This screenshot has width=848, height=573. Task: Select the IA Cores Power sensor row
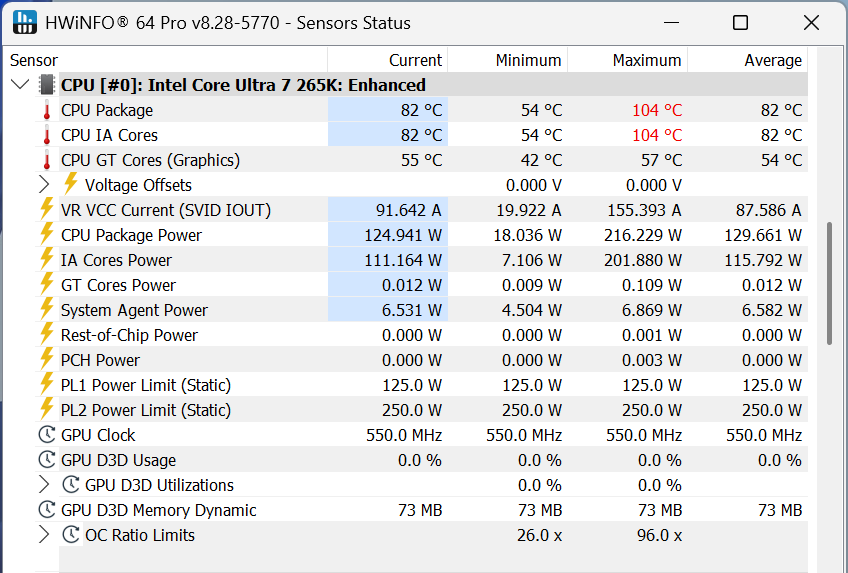[116, 260]
